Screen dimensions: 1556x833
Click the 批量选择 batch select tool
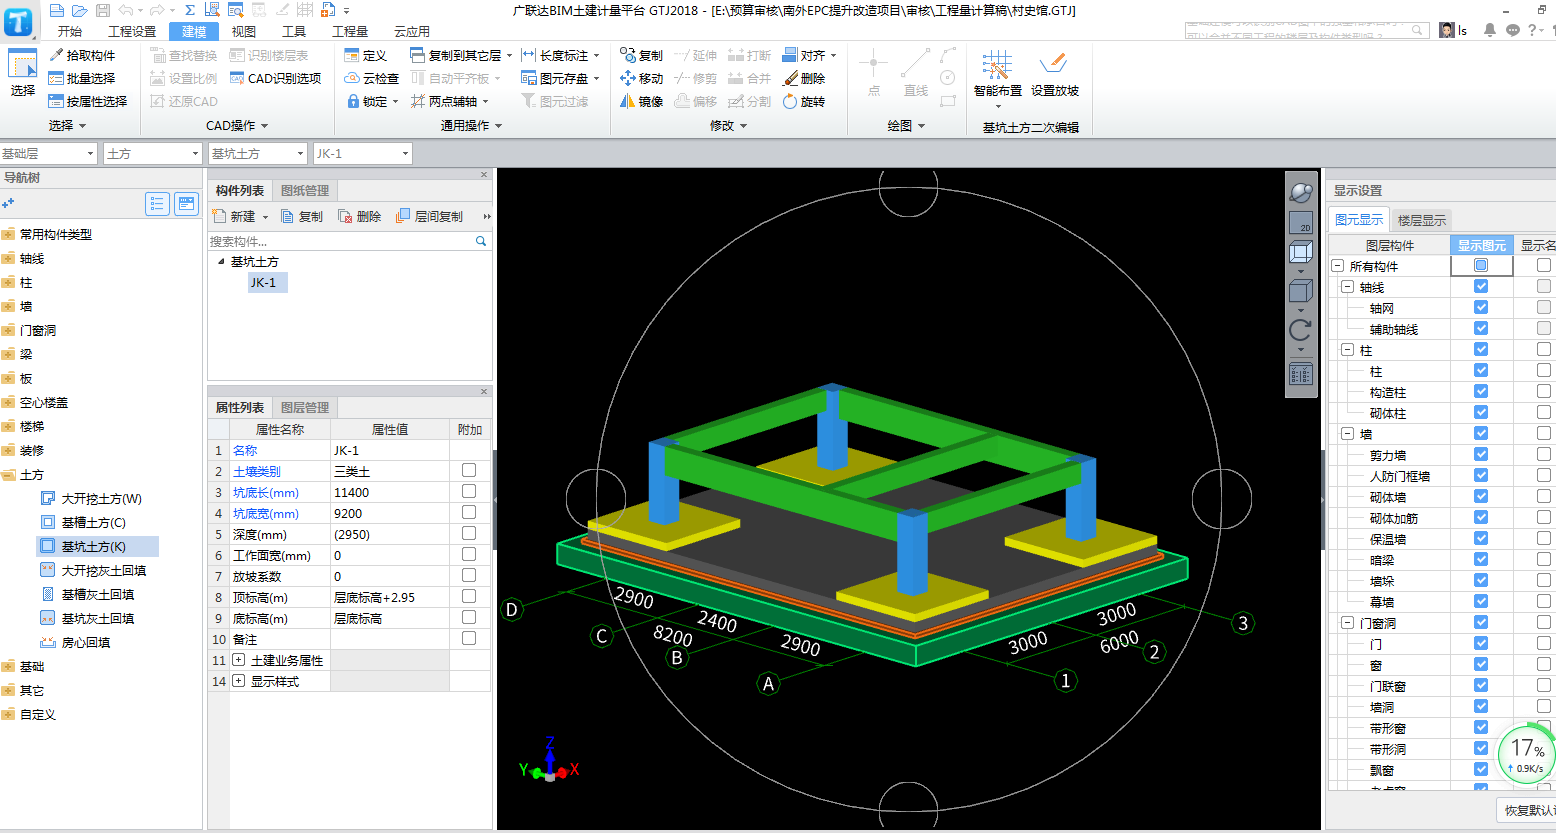tap(82, 78)
